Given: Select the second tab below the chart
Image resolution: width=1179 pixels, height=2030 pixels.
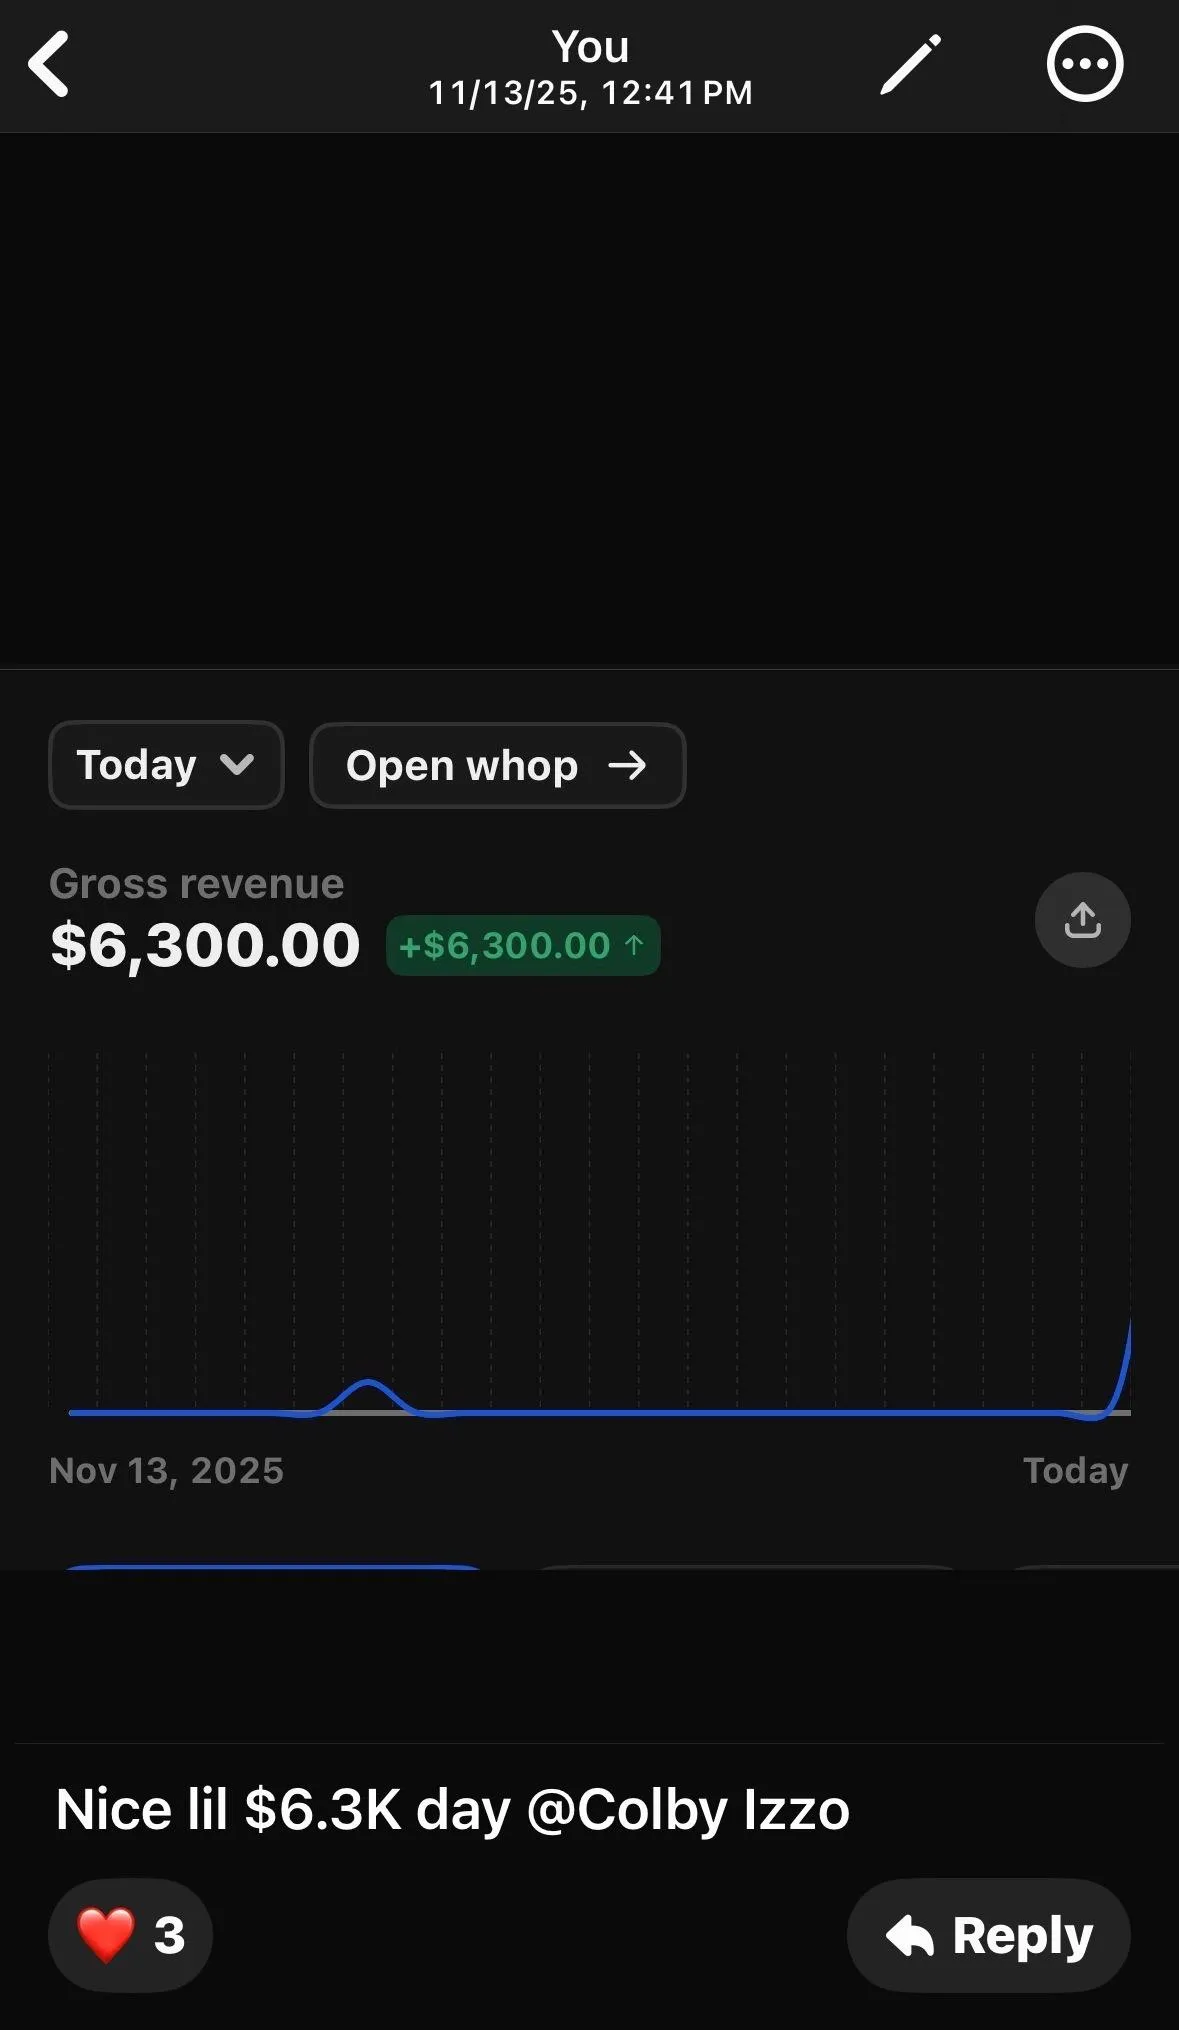Looking at the screenshot, I should tap(747, 1568).
